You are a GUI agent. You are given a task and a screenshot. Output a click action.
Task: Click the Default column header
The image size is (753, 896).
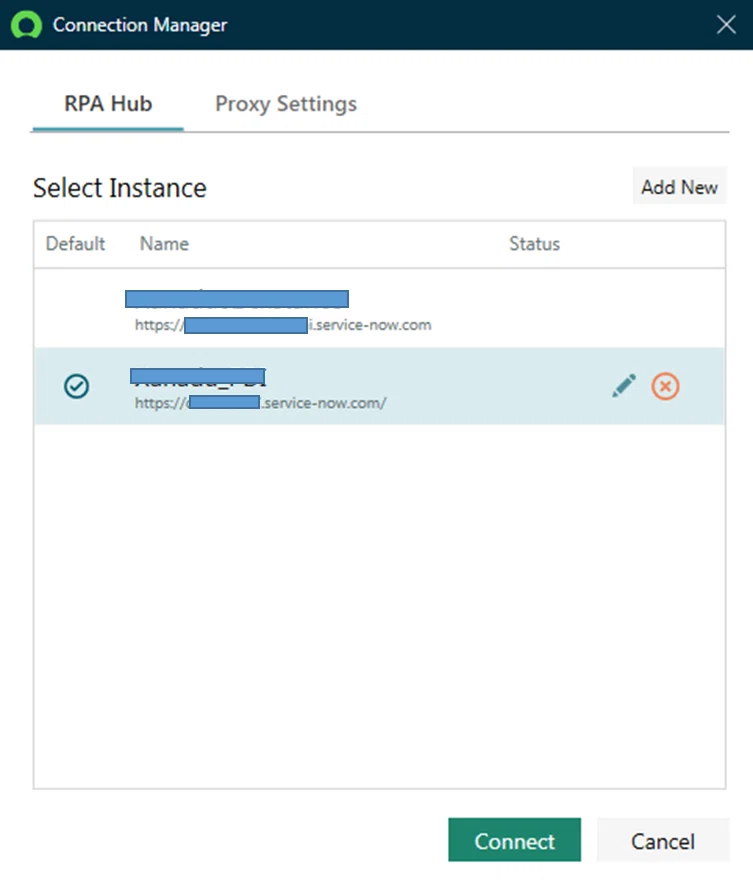click(x=75, y=244)
